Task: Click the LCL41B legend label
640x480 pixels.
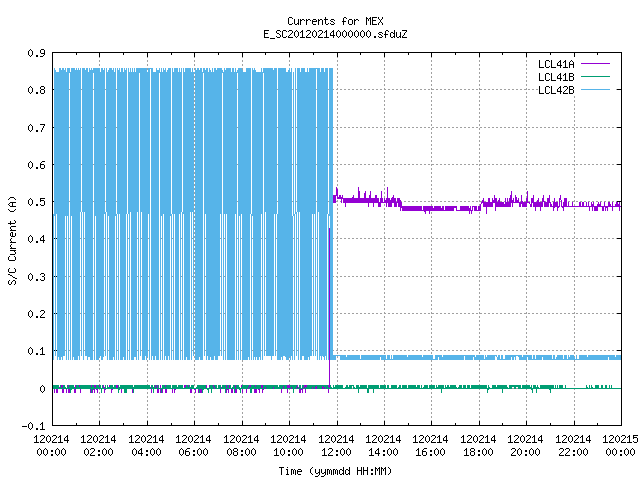Action: [556, 77]
